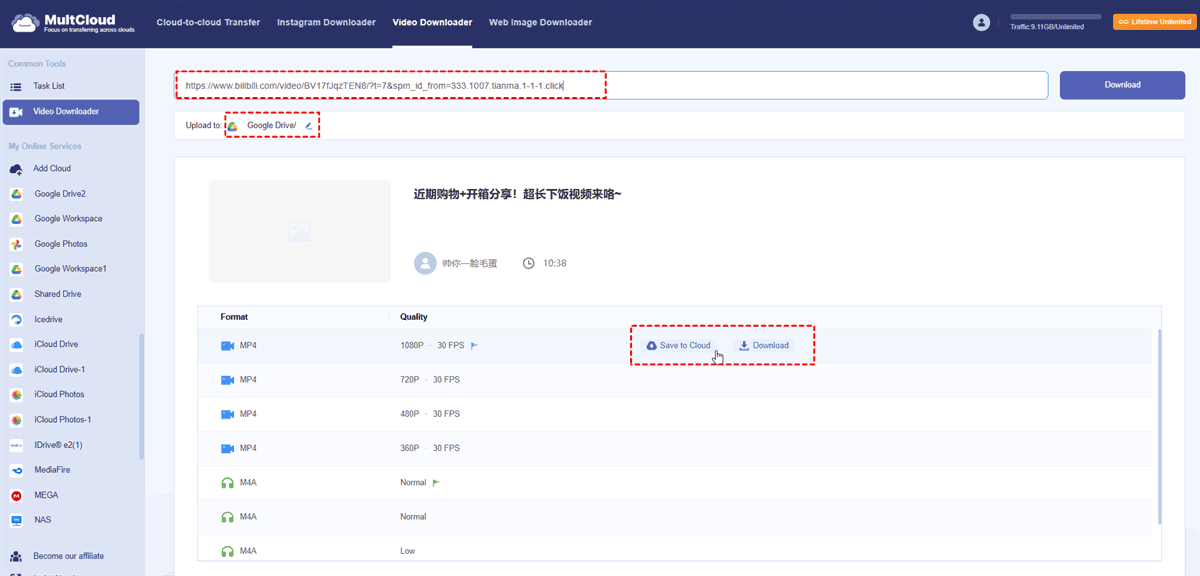This screenshot has height=576, width=1200.
Task: Click the camera icon of 1080P row
Action: click(x=227, y=345)
